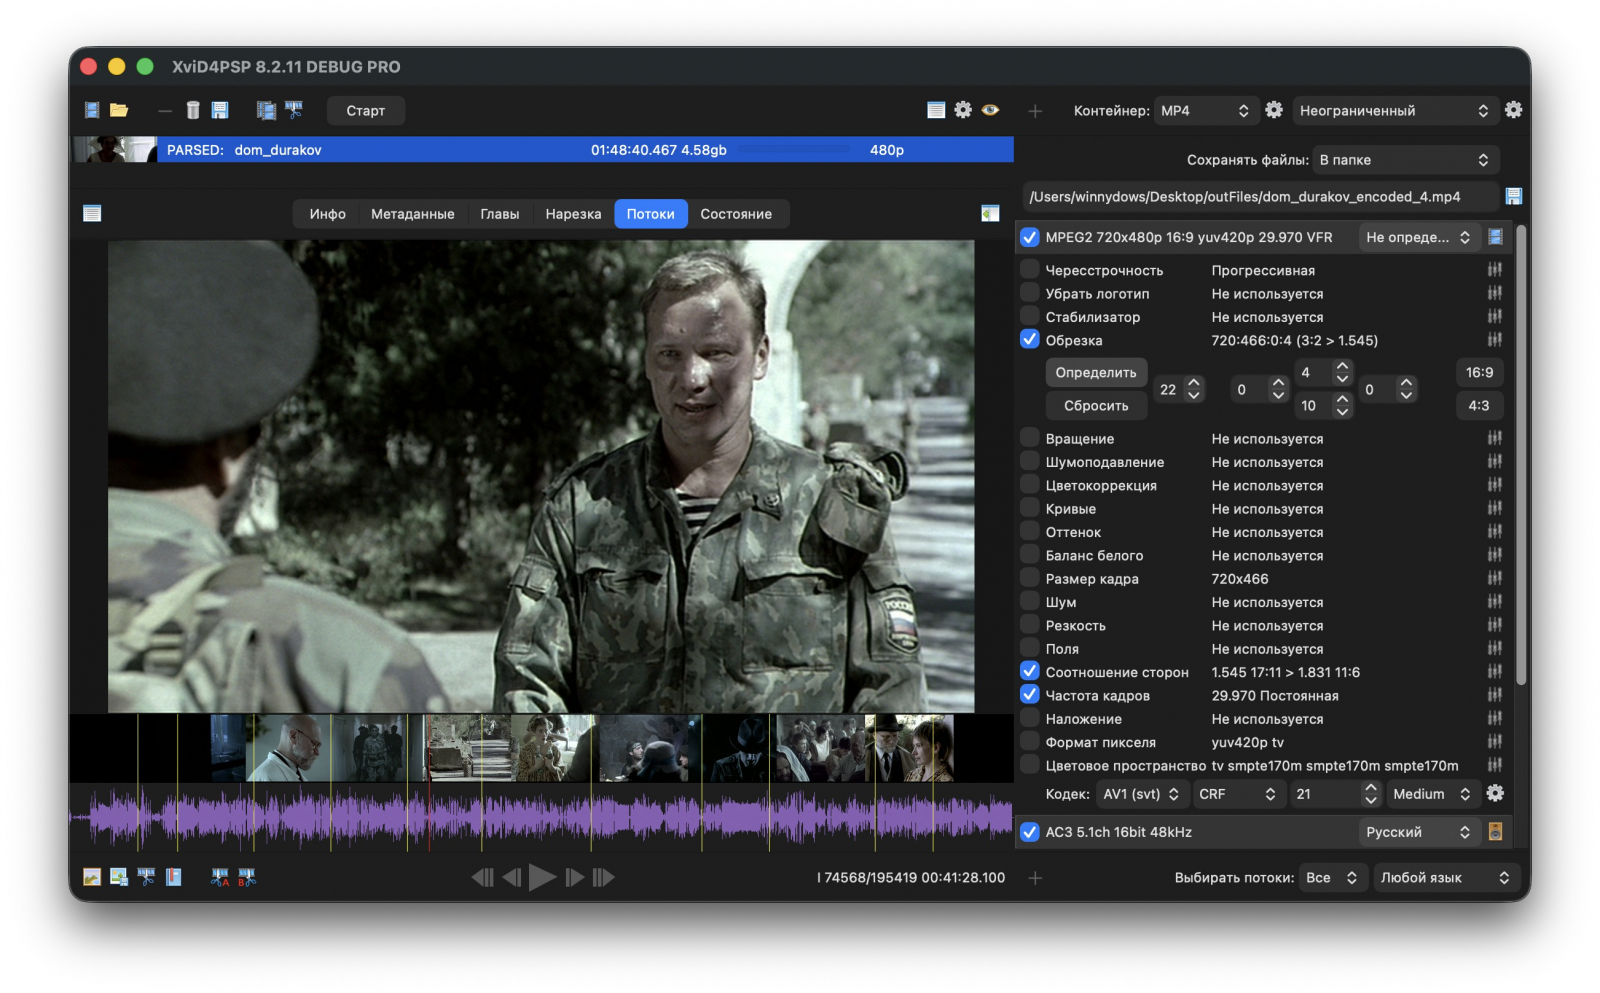This screenshot has height=993, width=1600.
Task: Disable the Частота кадров checkbox
Action: click(1029, 695)
